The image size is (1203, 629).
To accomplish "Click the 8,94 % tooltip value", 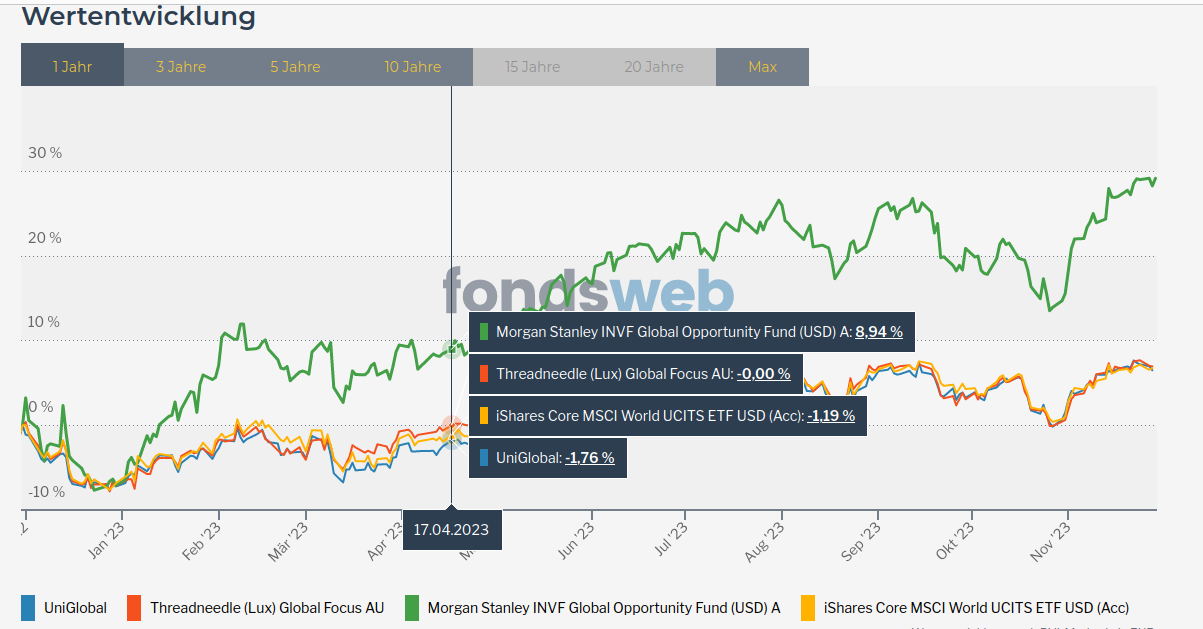I will pyautogui.click(x=879, y=332).
